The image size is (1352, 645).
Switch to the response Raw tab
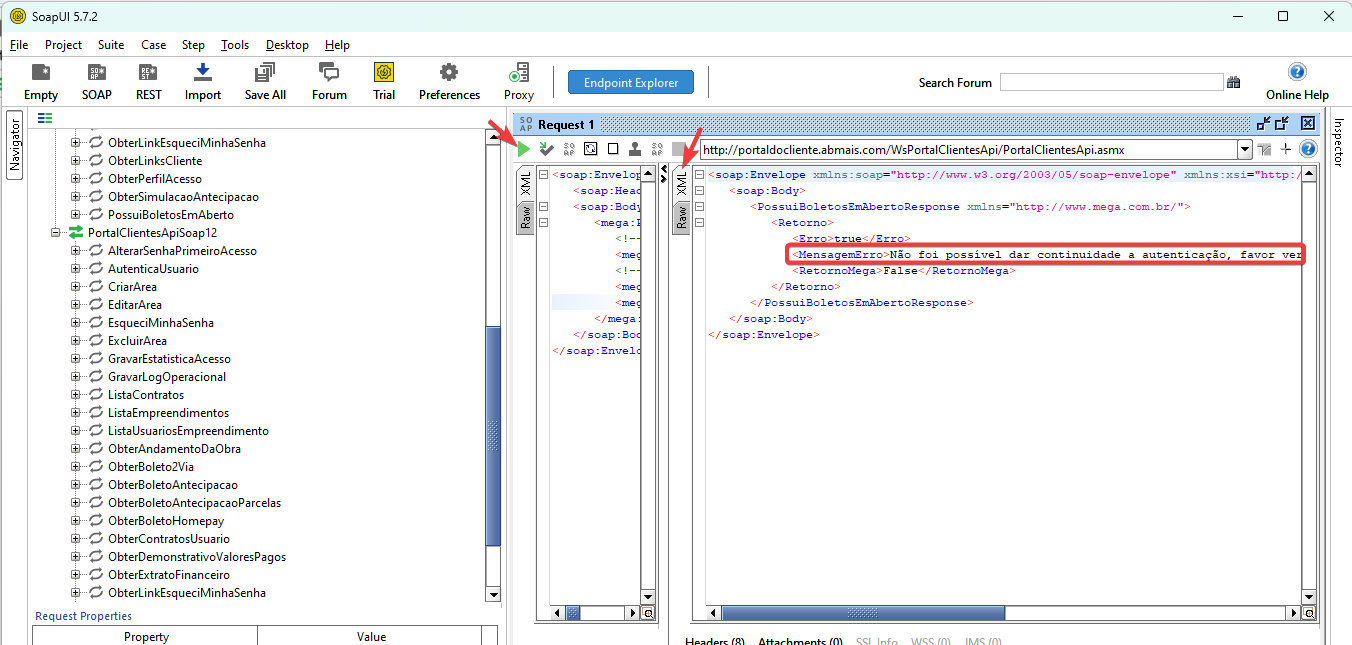point(681,216)
